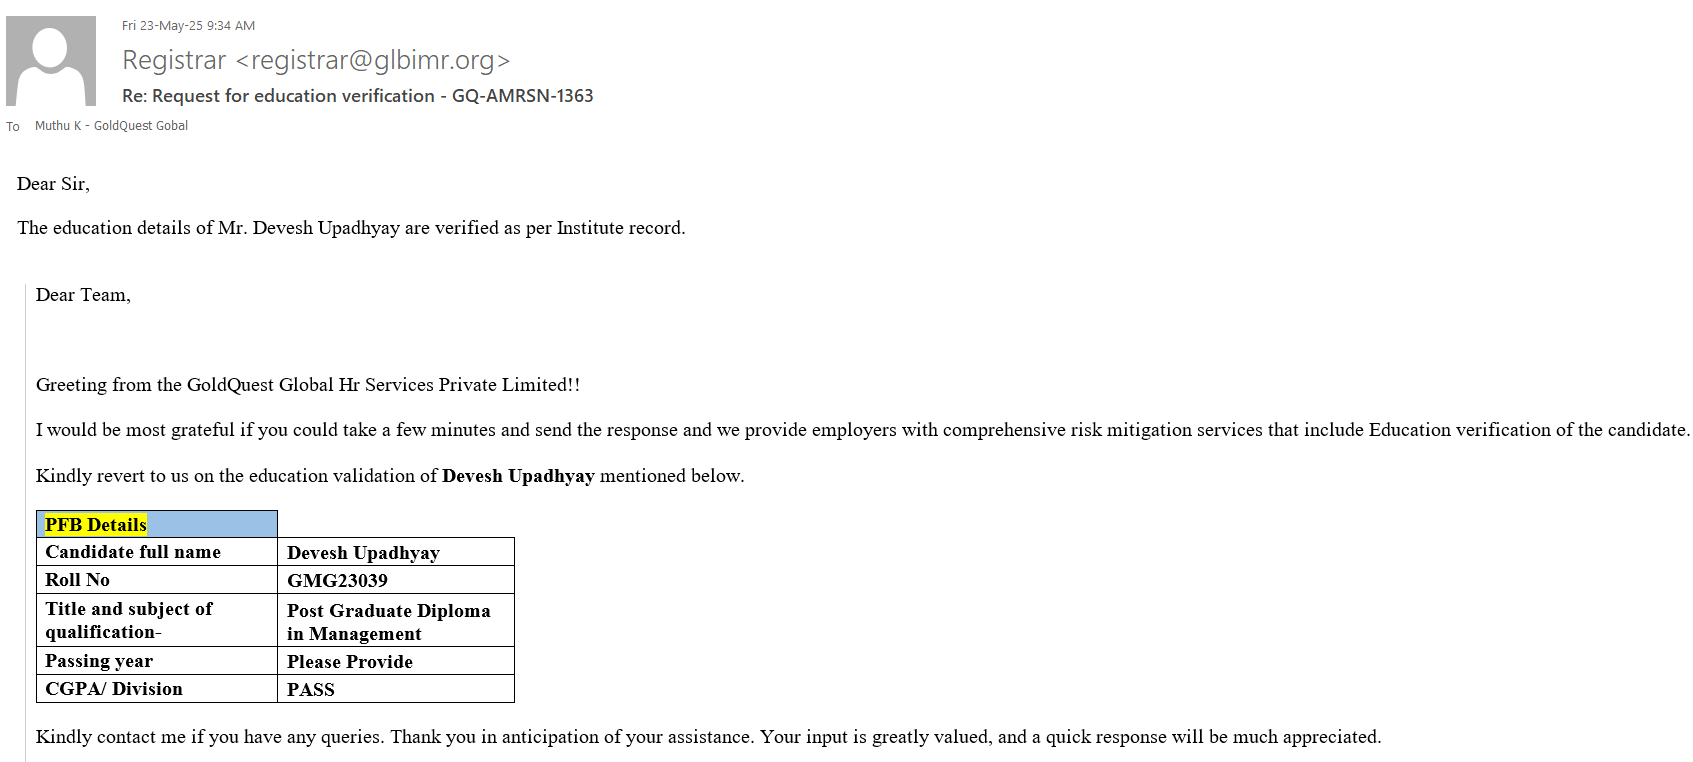Click the roll number GMG23039 cell

click(x=337, y=581)
